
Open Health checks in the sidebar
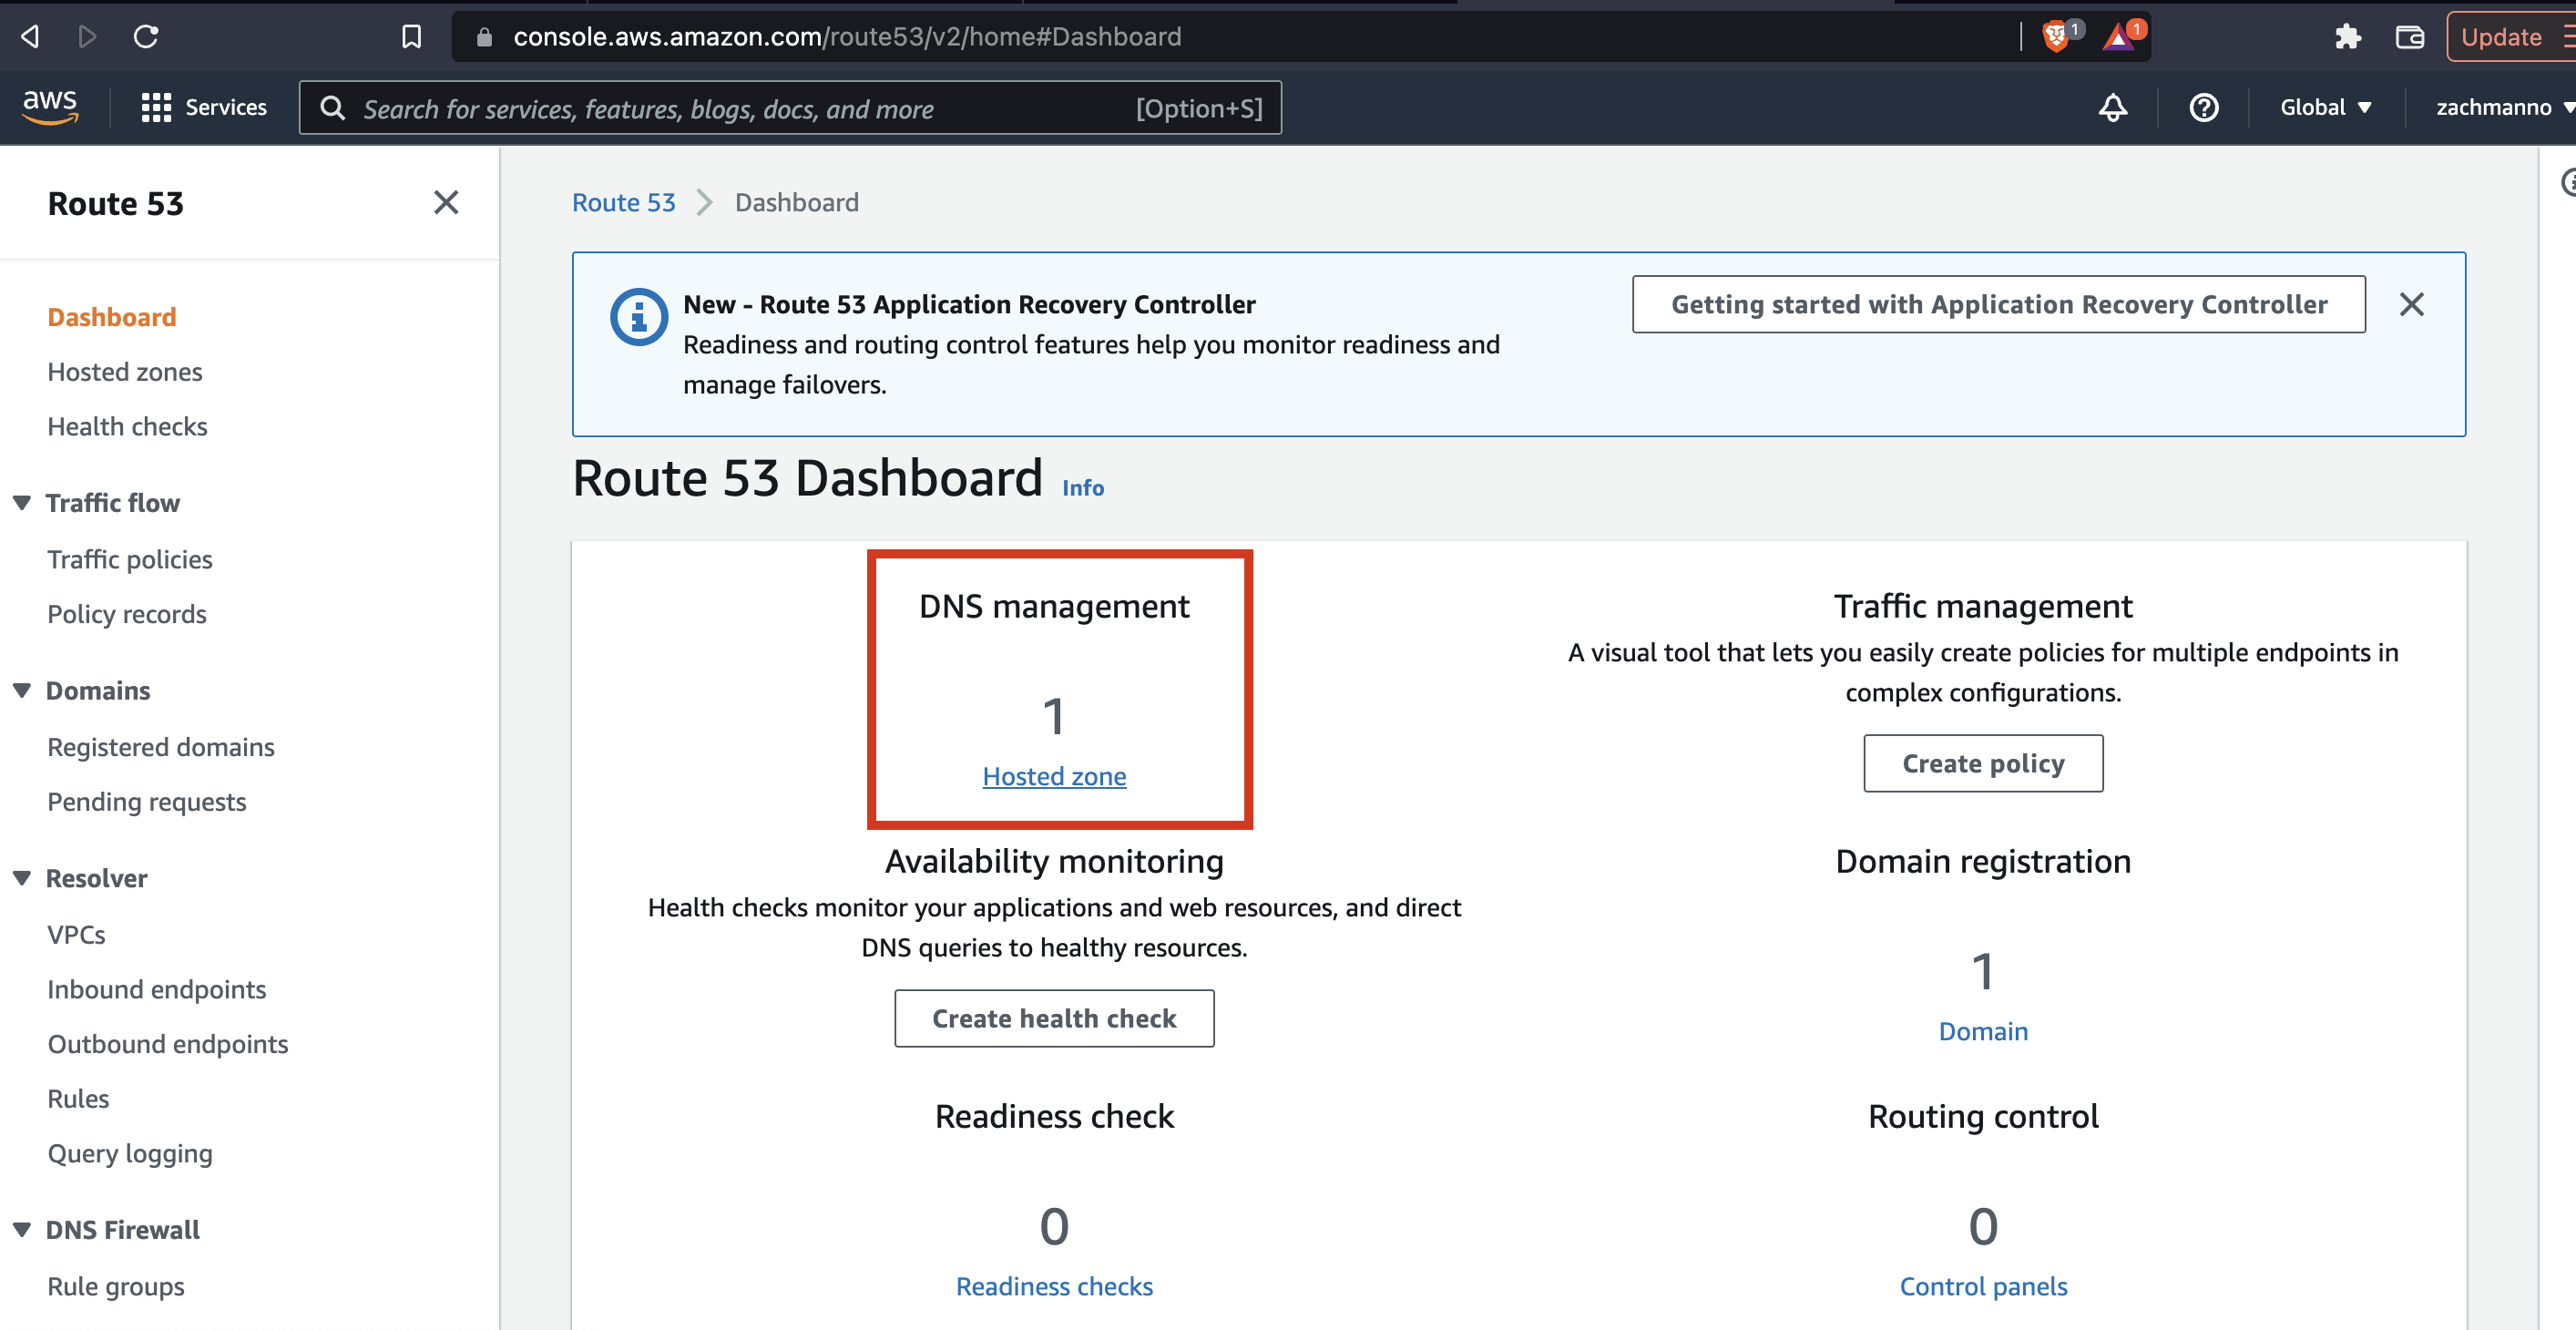(127, 426)
